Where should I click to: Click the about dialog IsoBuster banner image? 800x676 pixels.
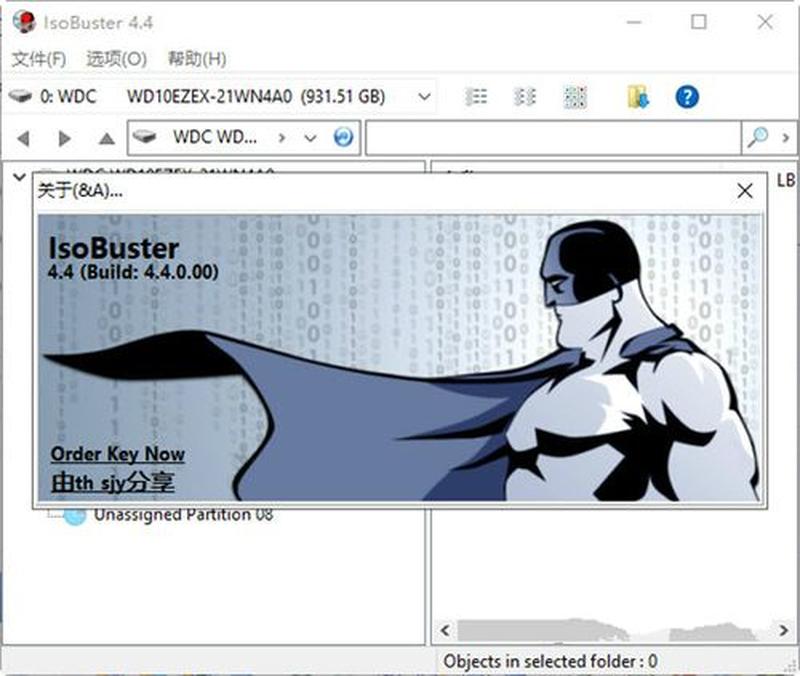(399, 358)
